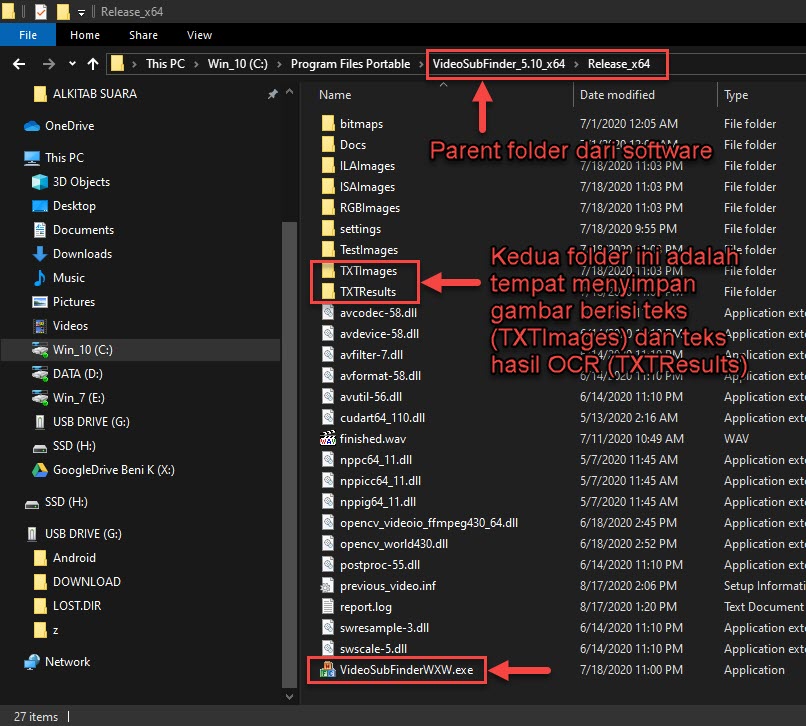Screen dimensions: 806x726
Task: Click Release_x64 breadcrumb in address bar
Action: coord(619,64)
